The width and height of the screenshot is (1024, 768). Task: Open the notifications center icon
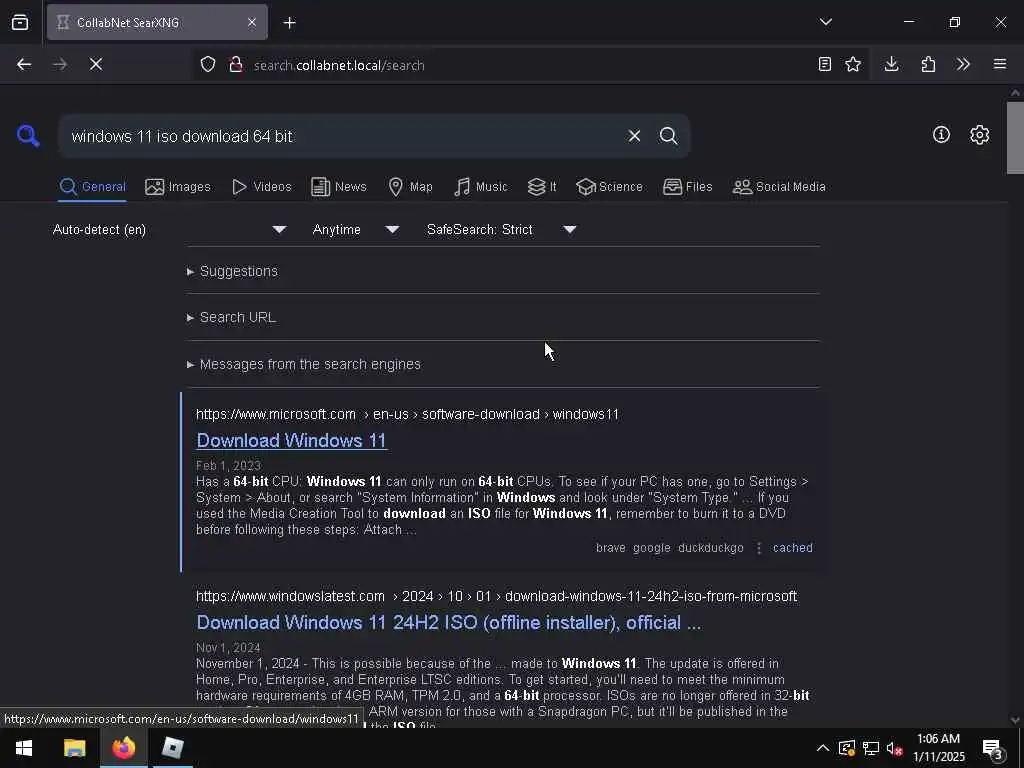(x=993, y=749)
